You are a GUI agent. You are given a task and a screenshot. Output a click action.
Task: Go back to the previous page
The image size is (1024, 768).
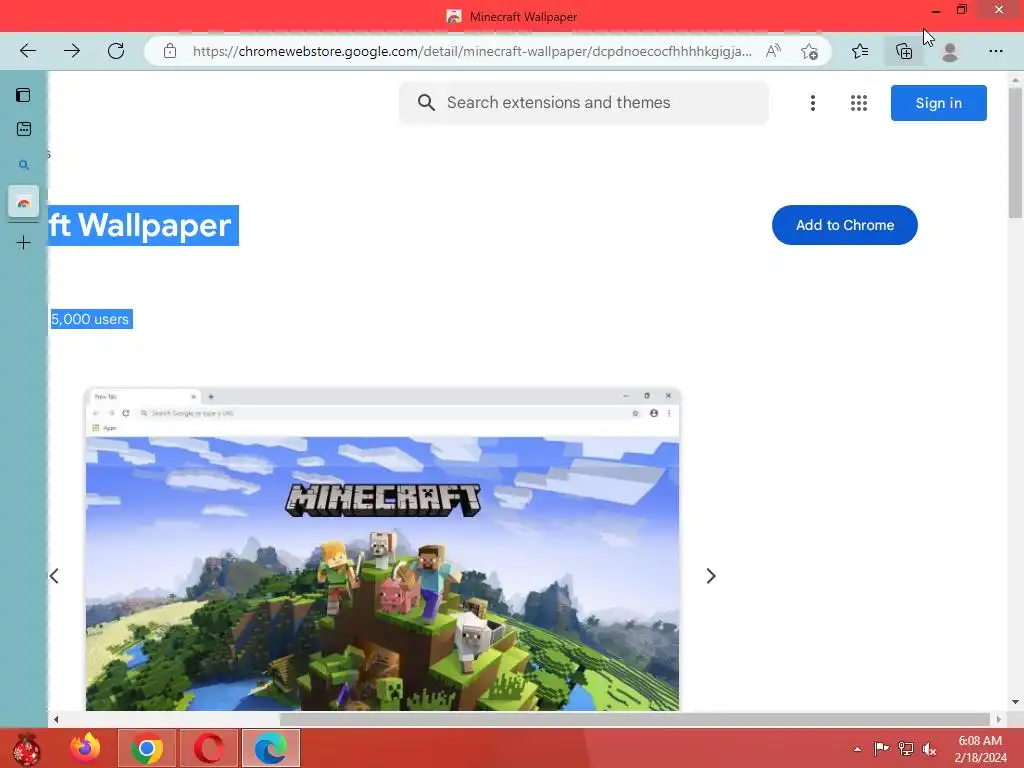27,51
